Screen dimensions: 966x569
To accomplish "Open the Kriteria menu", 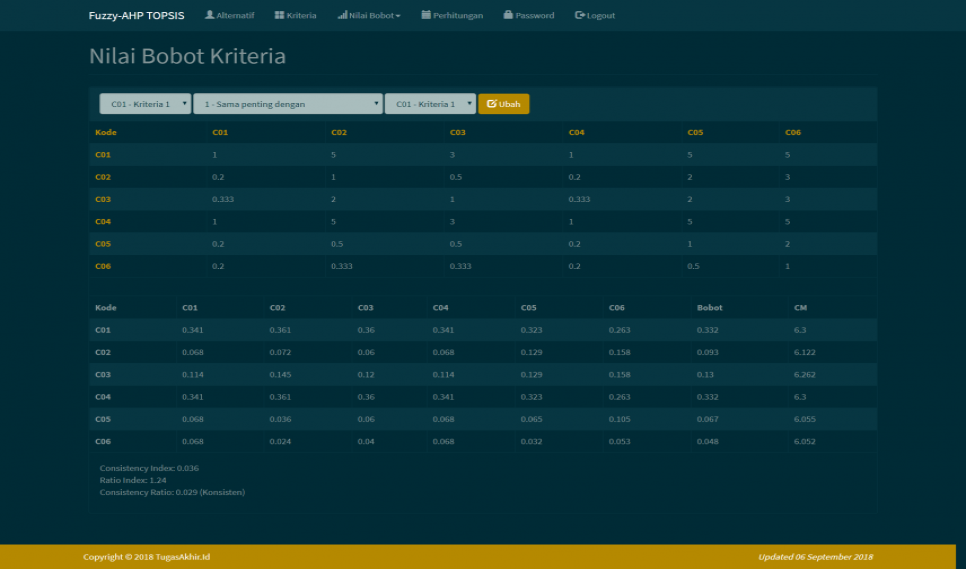I will tap(296, 15).
